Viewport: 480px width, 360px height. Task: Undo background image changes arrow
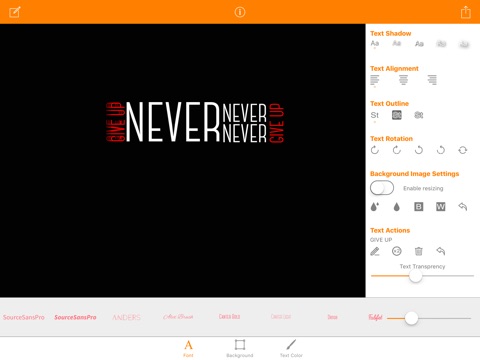tap(463, 207)
